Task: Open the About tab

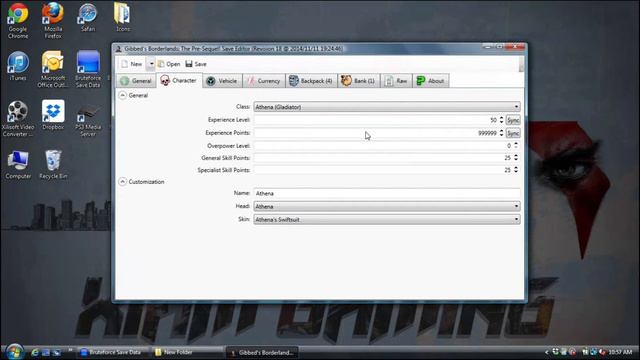Action: click(x=431, y=81)
